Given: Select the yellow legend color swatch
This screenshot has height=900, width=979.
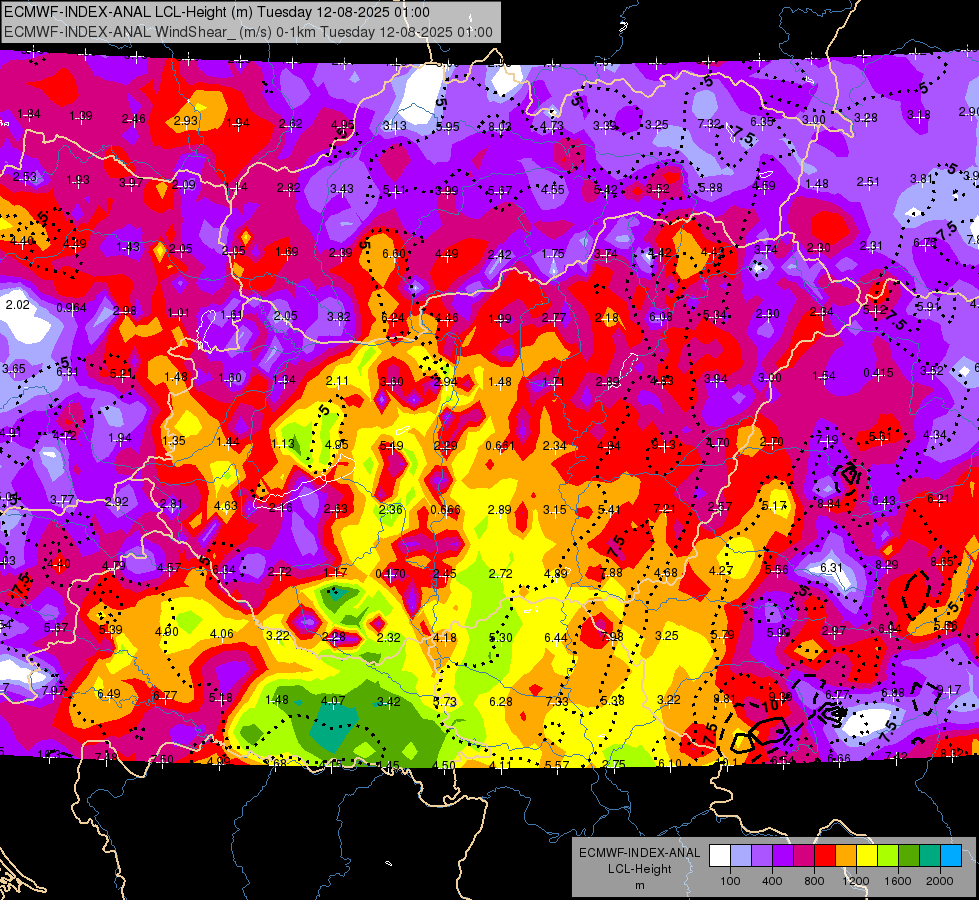Looking at the screenshot, I should click(x=867, y=856).
